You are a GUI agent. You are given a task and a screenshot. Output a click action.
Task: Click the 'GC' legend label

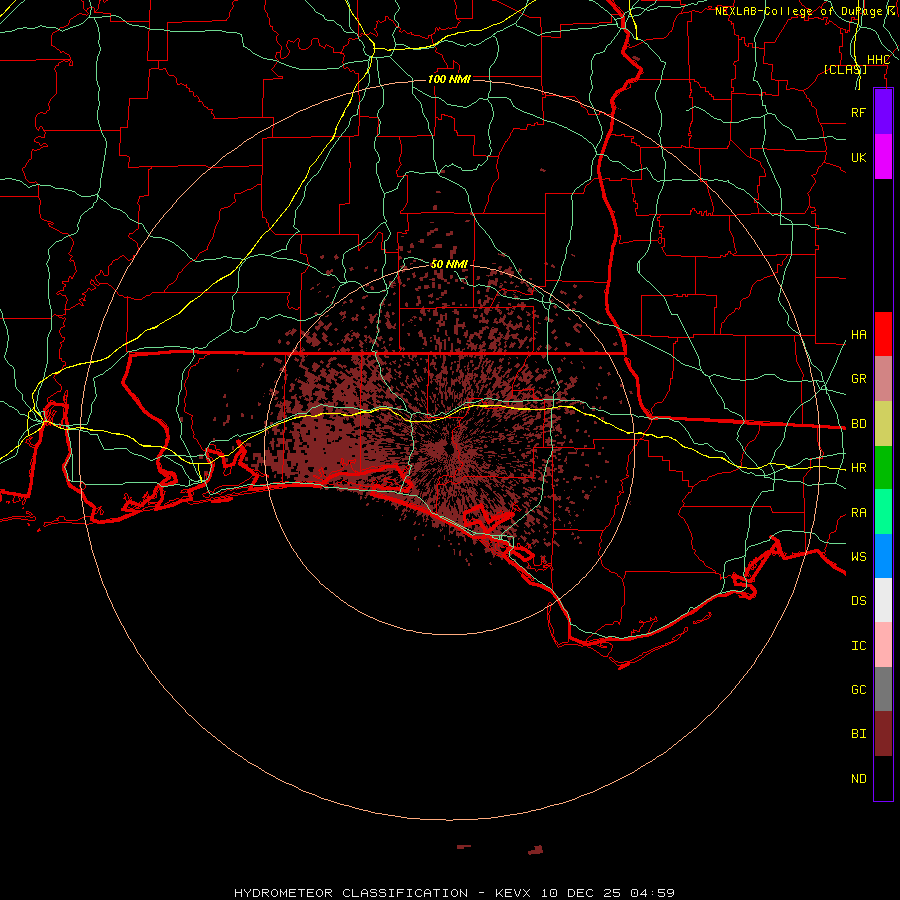tap(858, 689)
